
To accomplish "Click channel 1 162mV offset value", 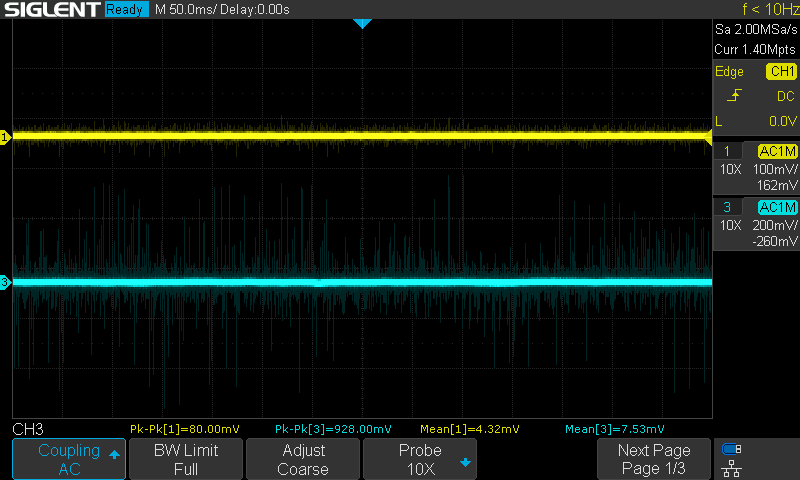I will (x=777, y=185).
